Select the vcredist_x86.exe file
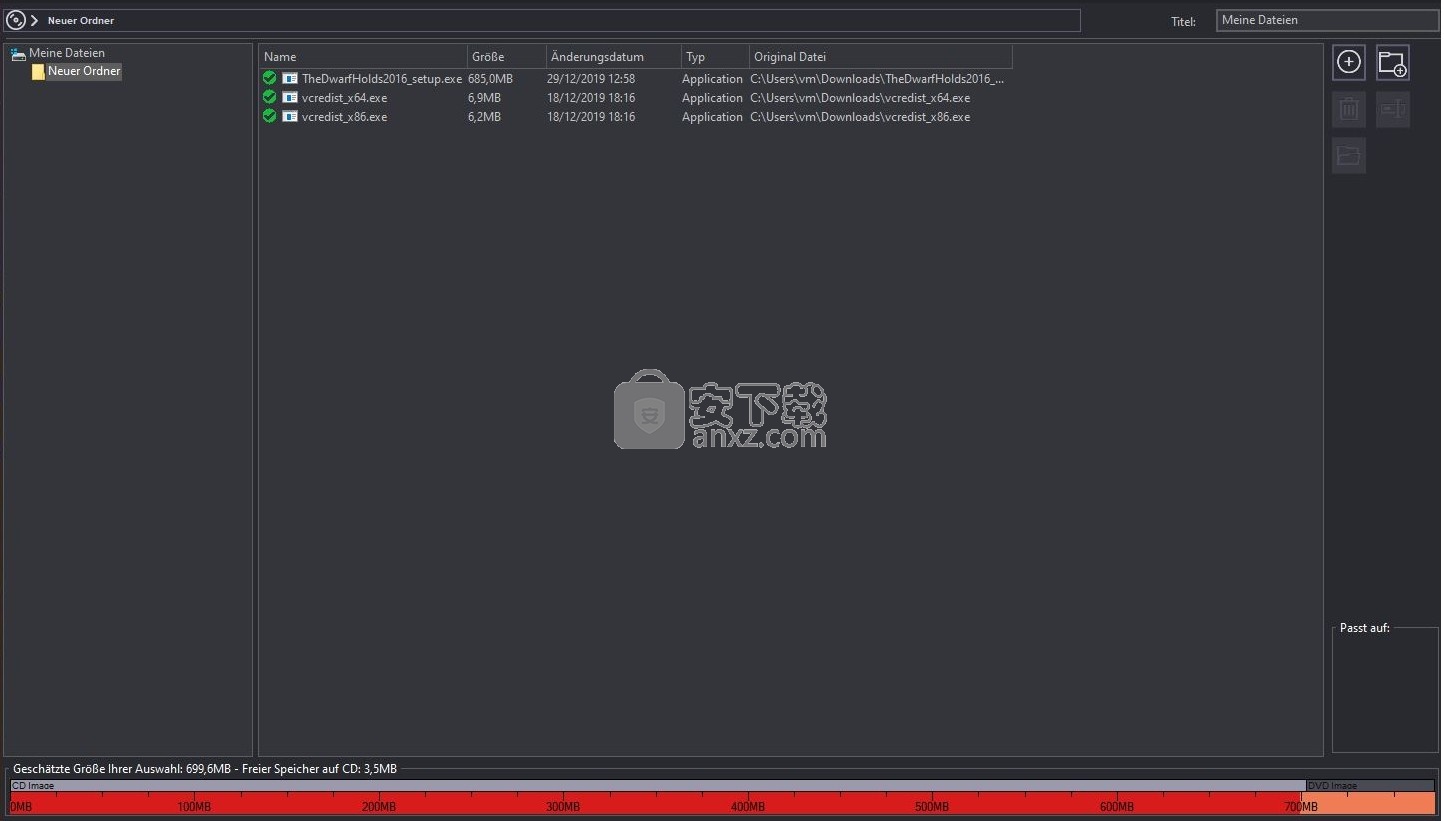 coord(344,117)
